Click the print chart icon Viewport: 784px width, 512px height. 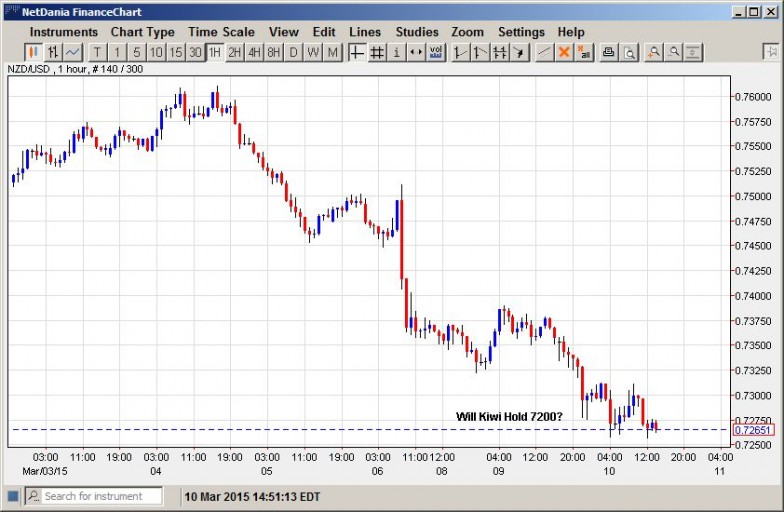click(608, 52)
